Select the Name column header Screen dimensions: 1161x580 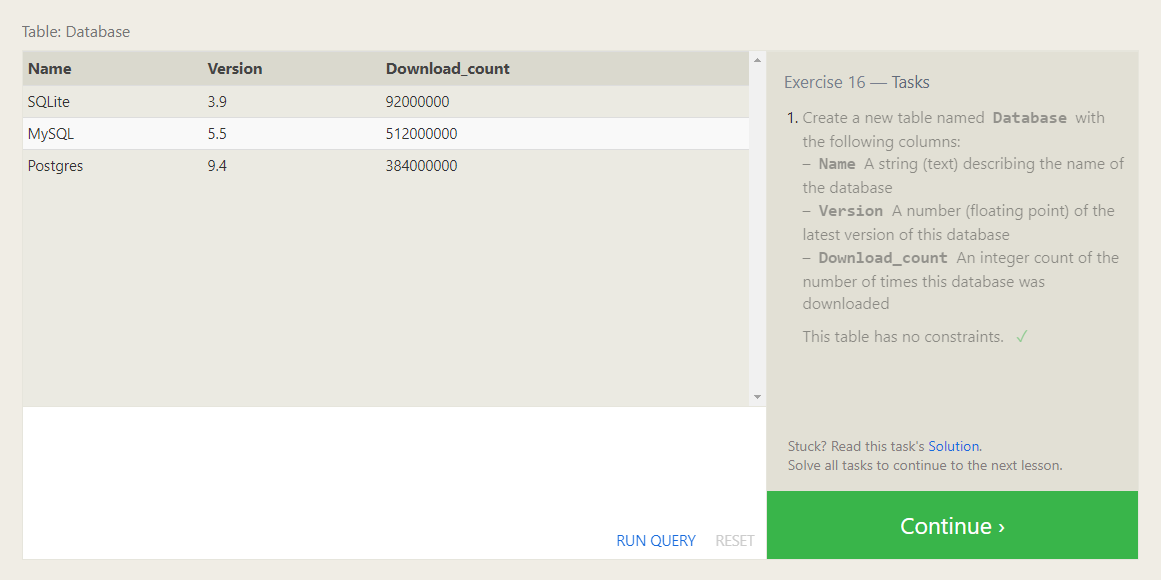(x=50, y=69)
